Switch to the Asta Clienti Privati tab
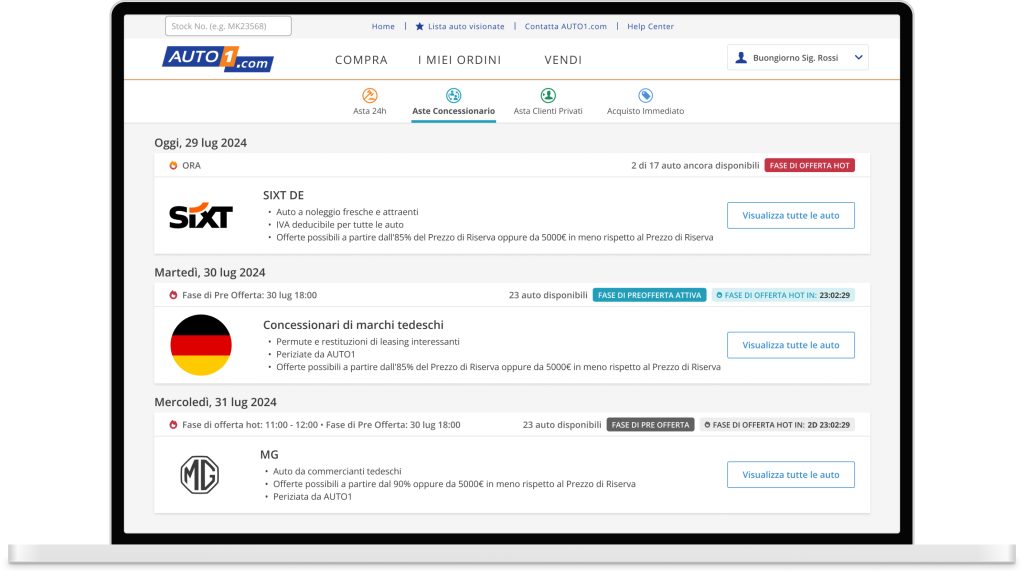Viewport: 1024px width, 572px height. (548, 111)
